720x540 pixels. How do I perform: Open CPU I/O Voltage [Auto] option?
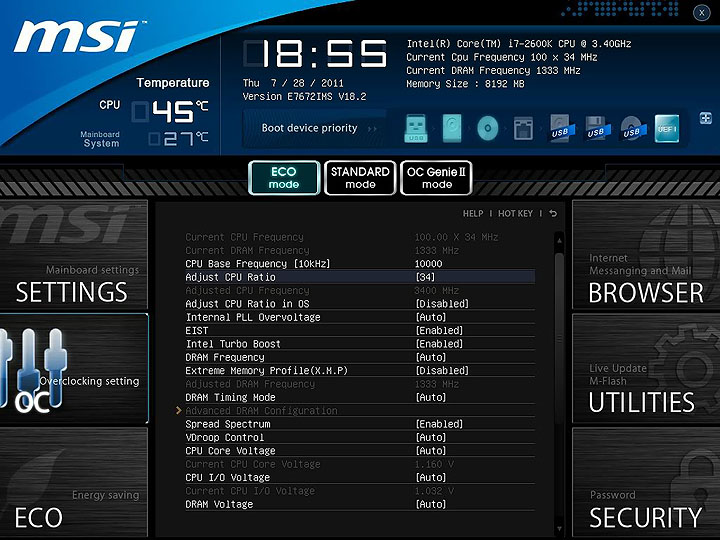[x=431, y=477]
